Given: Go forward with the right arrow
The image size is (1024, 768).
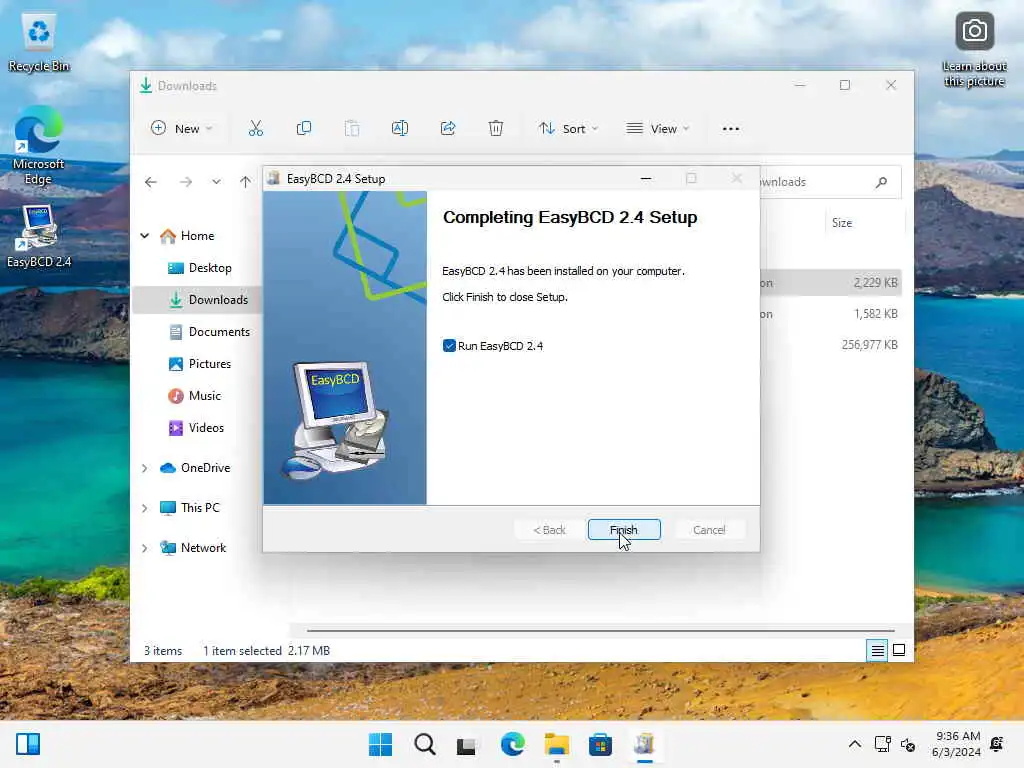Looking at the screenshot, I should coord(186,182).
